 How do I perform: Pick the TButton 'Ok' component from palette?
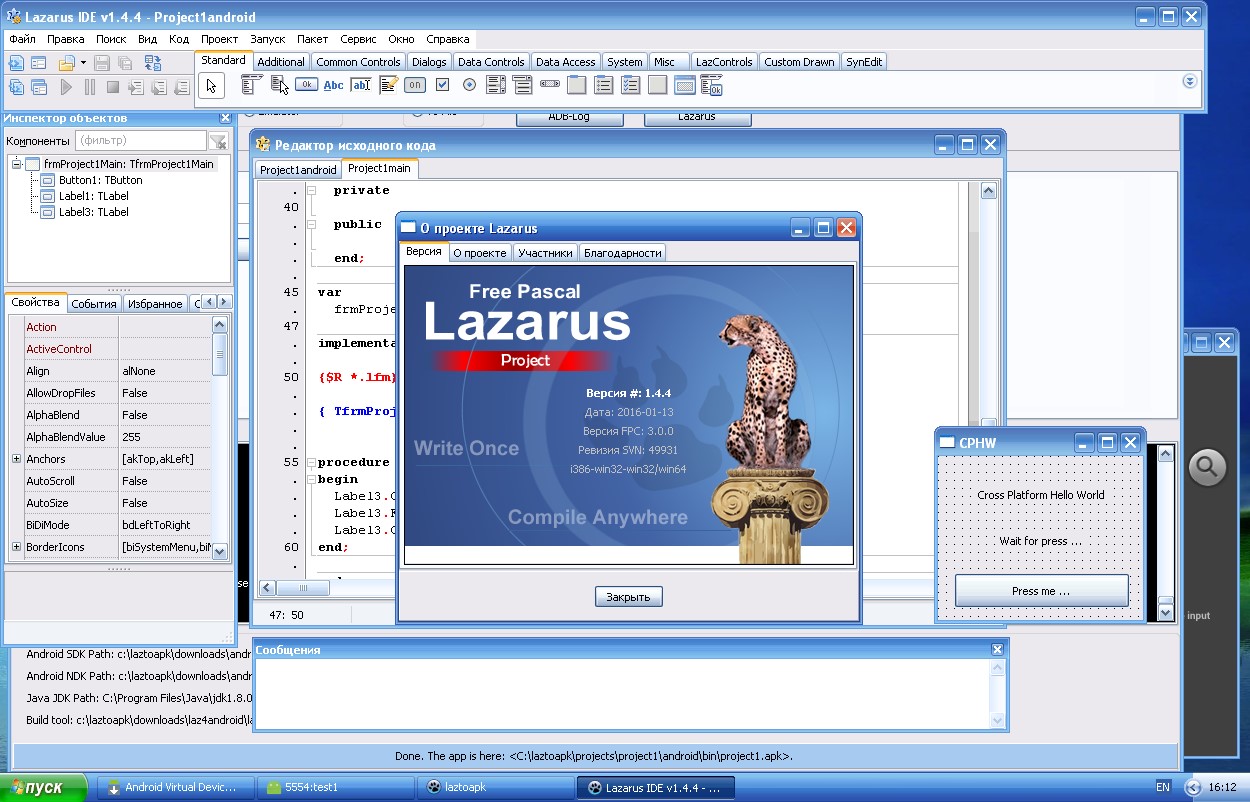(x=306, y=85)
